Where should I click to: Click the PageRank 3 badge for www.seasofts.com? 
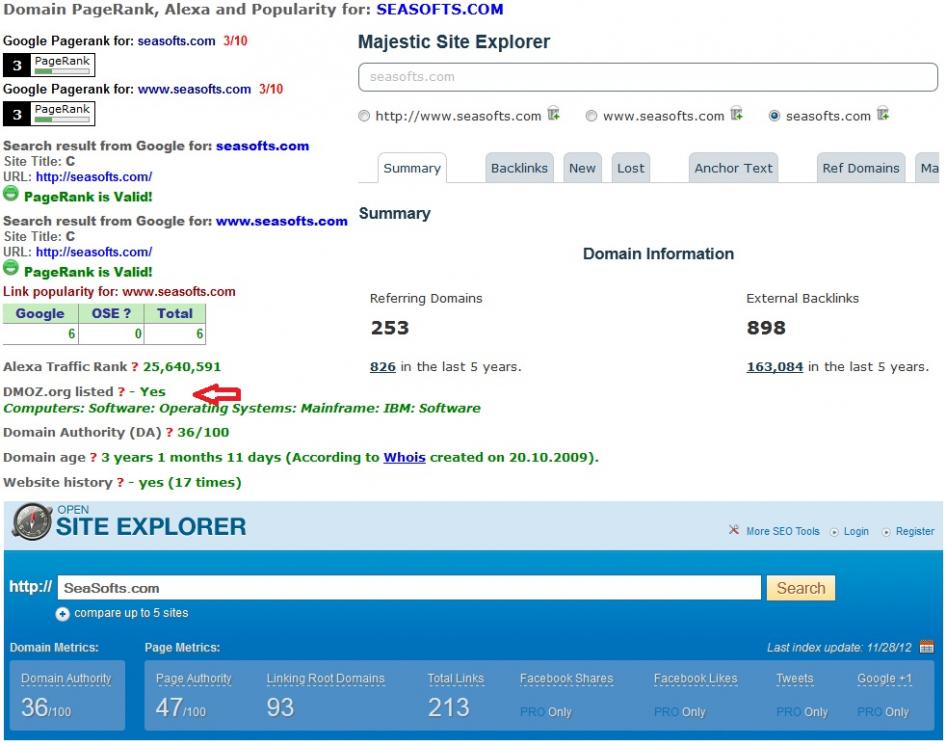(49, 113)
